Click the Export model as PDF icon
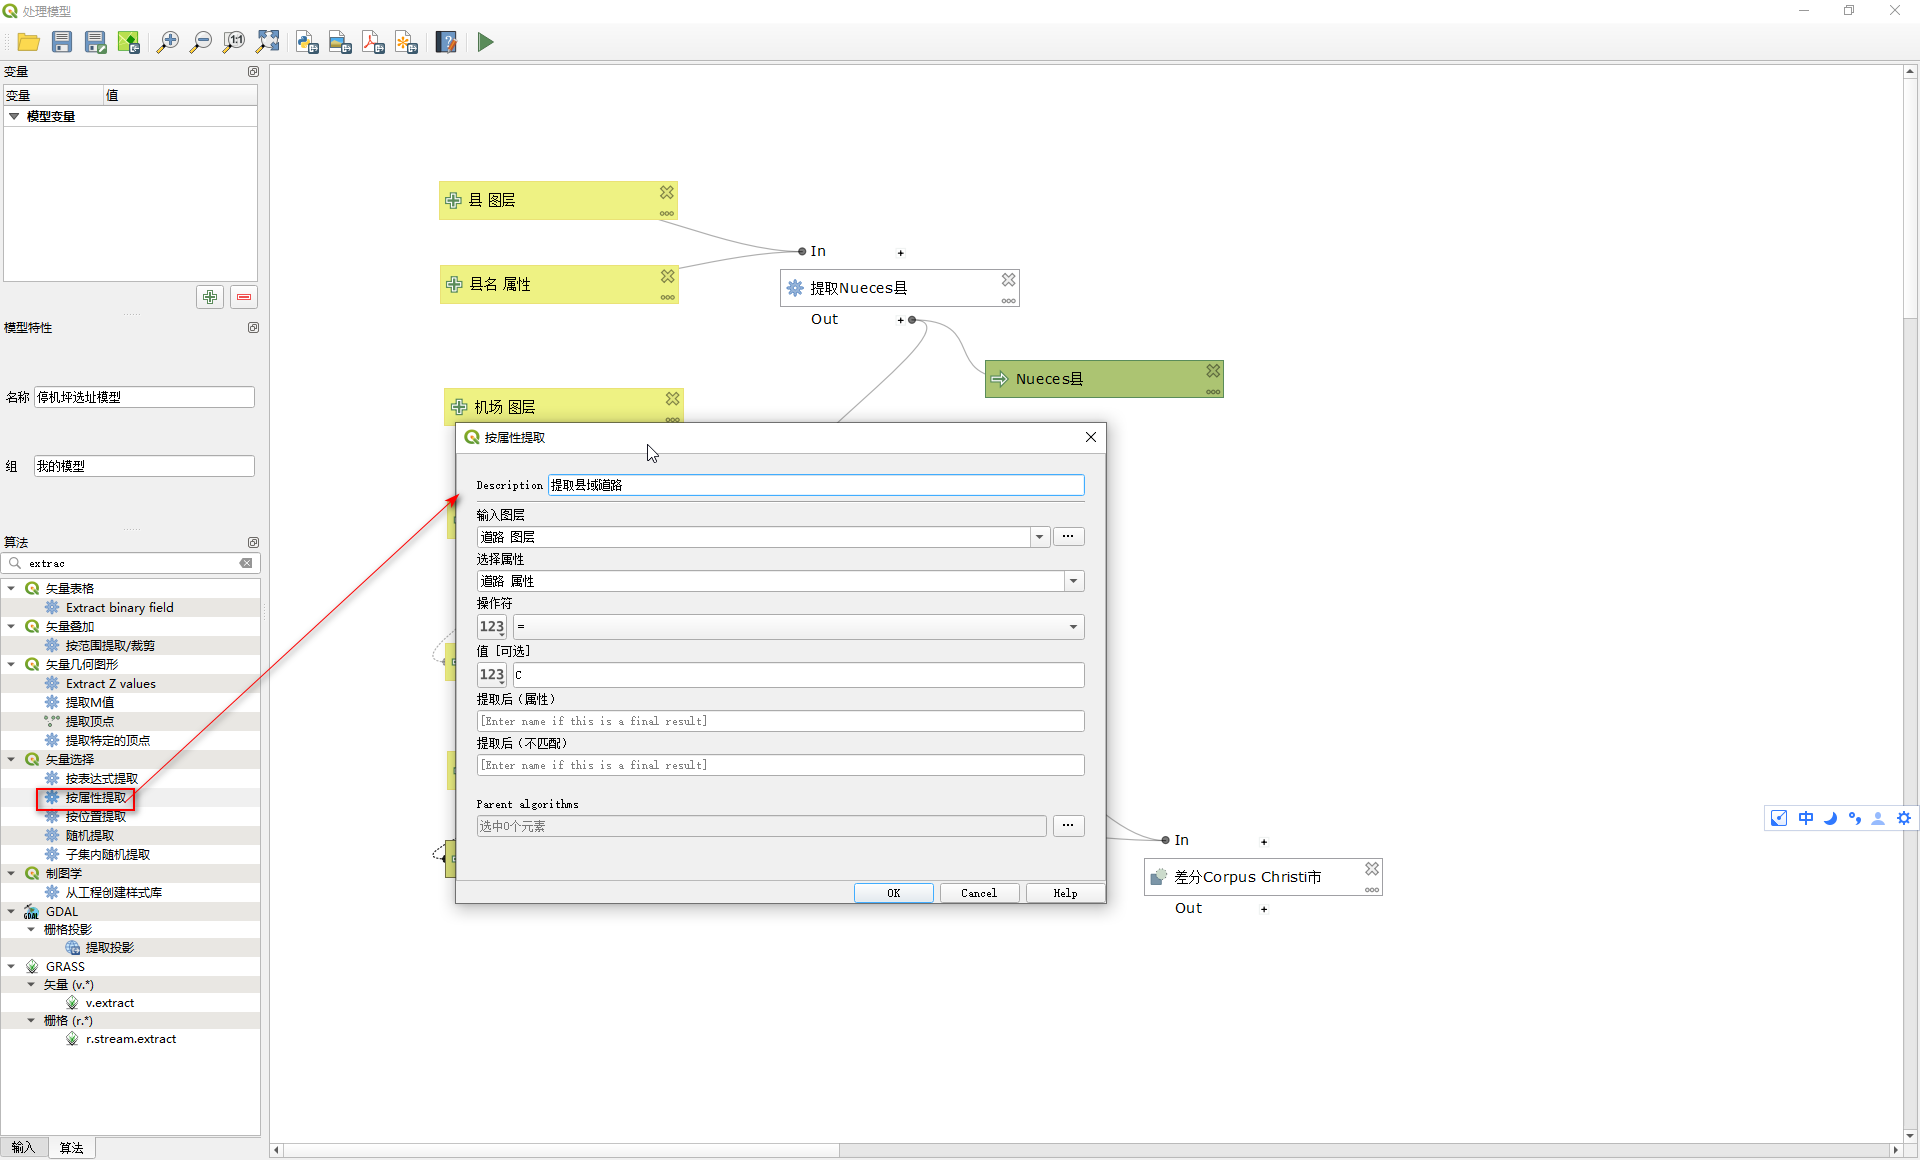The image size is (1920, 1160). click(x=373, y=42)
